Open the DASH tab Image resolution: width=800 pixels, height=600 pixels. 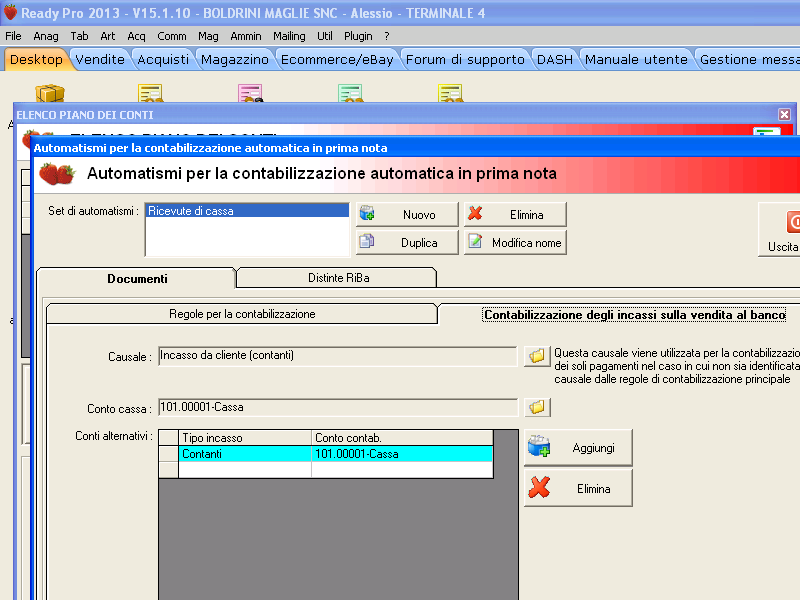coord(555,59)
